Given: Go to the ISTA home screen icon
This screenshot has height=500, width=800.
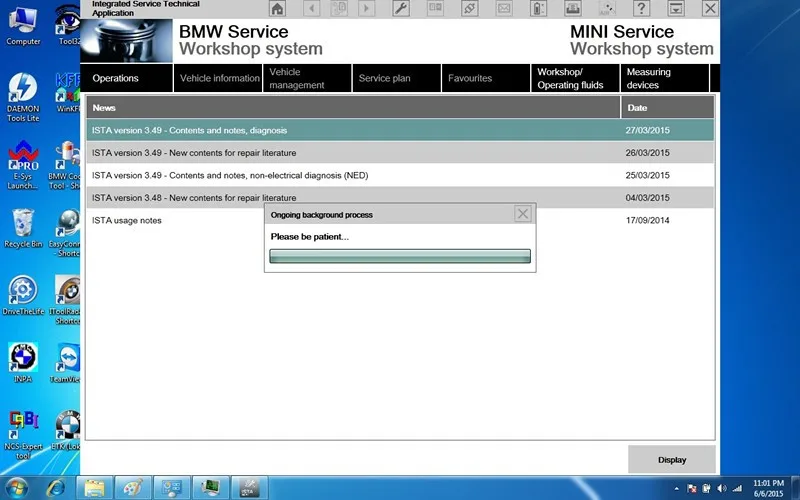Looking at the screenshot, I should (277, 8).
